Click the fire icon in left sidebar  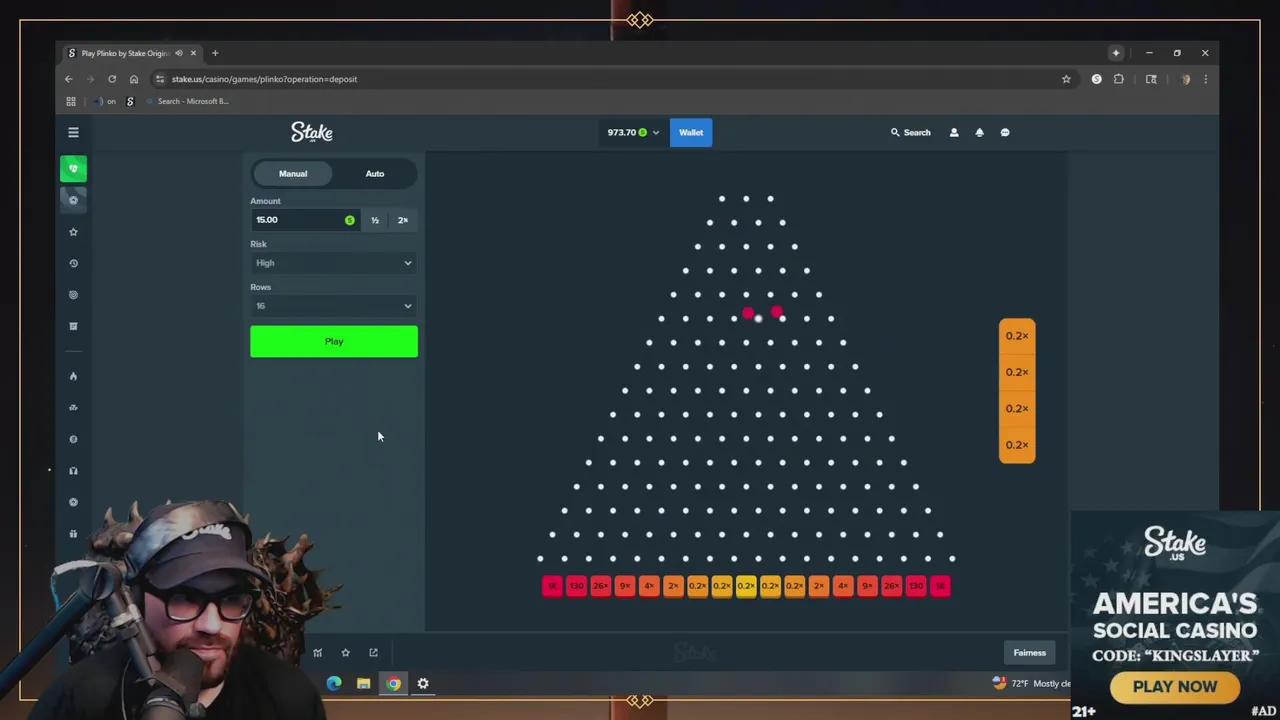tap(73, 376)
